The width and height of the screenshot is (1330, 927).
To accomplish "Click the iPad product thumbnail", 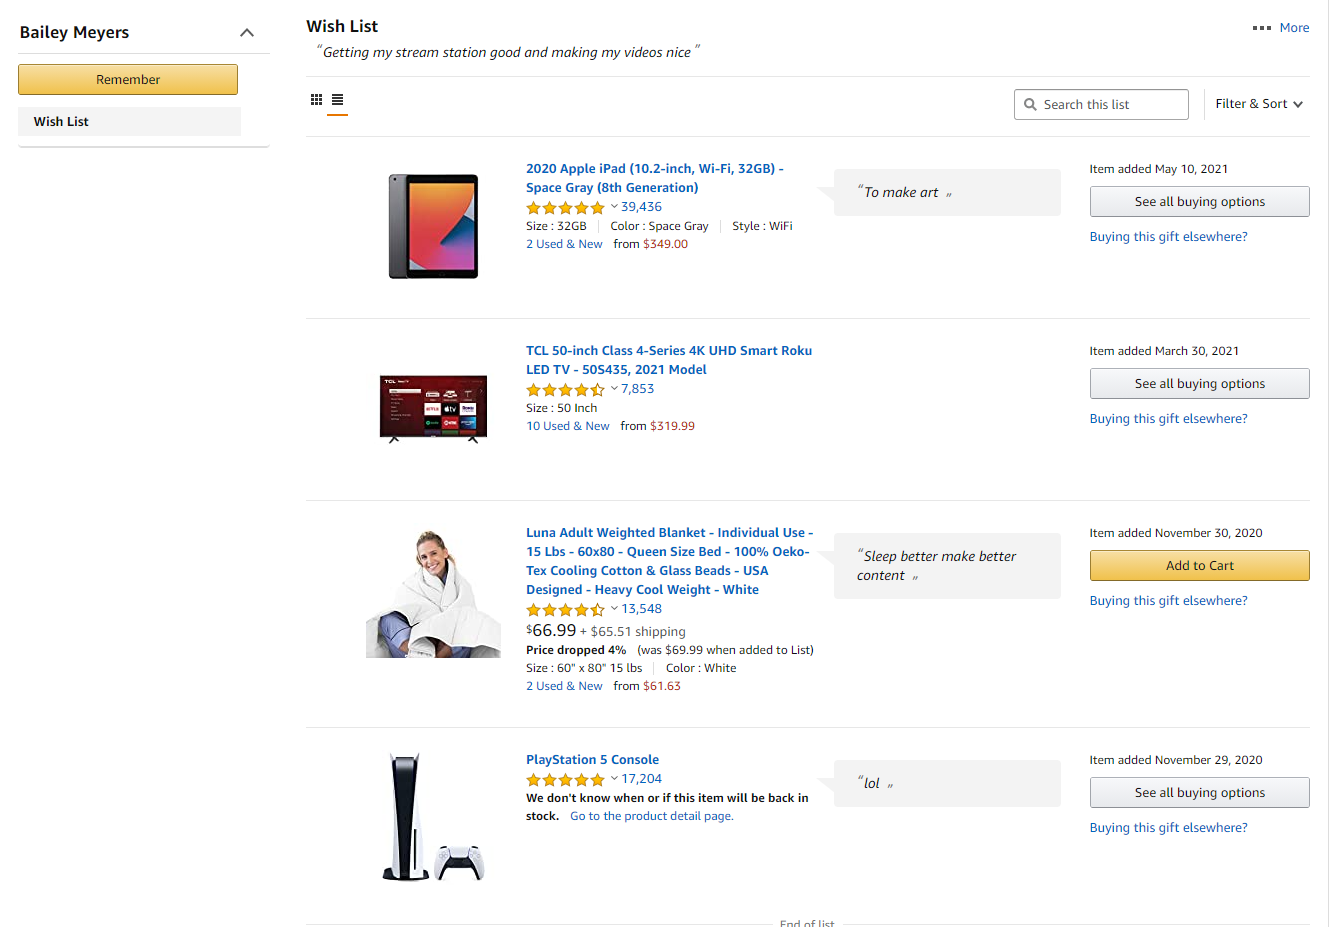I will tap(433, 226).
